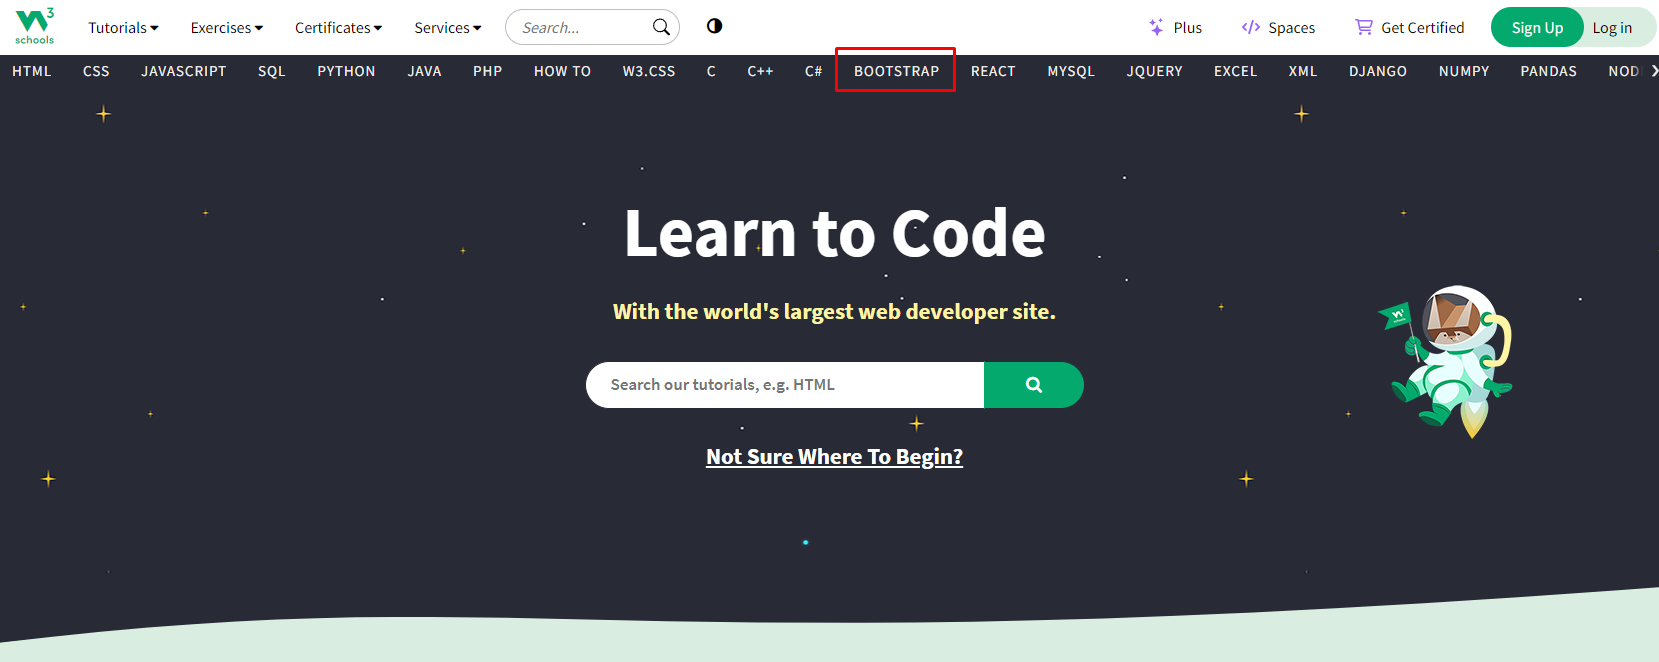The height and width of the screenshot is (662, 1659).
Task: Open the BOOTSTRAP tutorial
Action: [x=897, y=71]
